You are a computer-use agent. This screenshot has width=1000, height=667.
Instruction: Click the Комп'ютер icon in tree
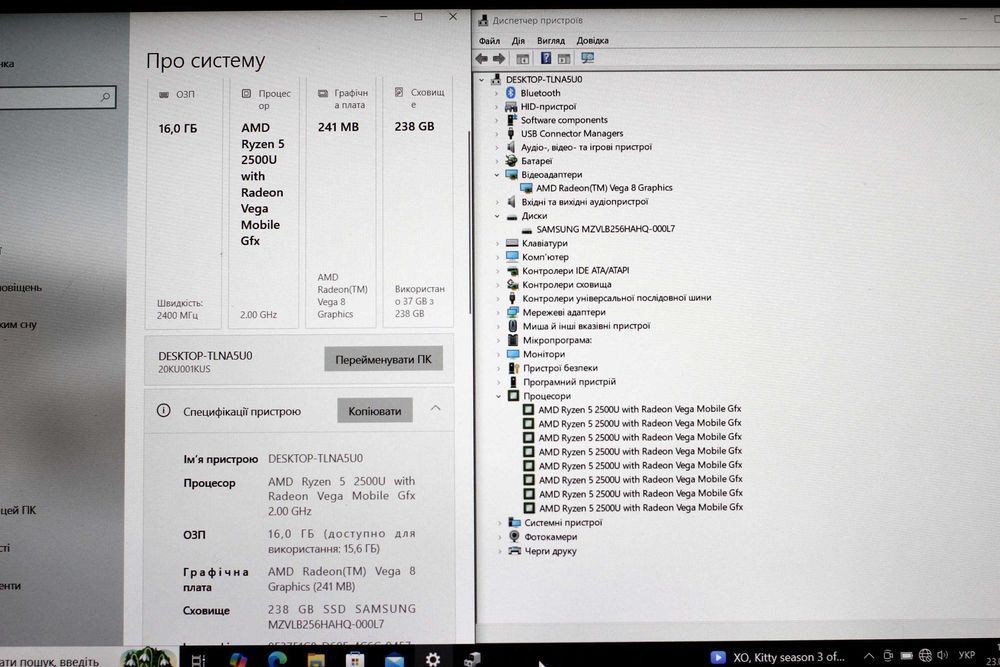(x=512, y=257)
